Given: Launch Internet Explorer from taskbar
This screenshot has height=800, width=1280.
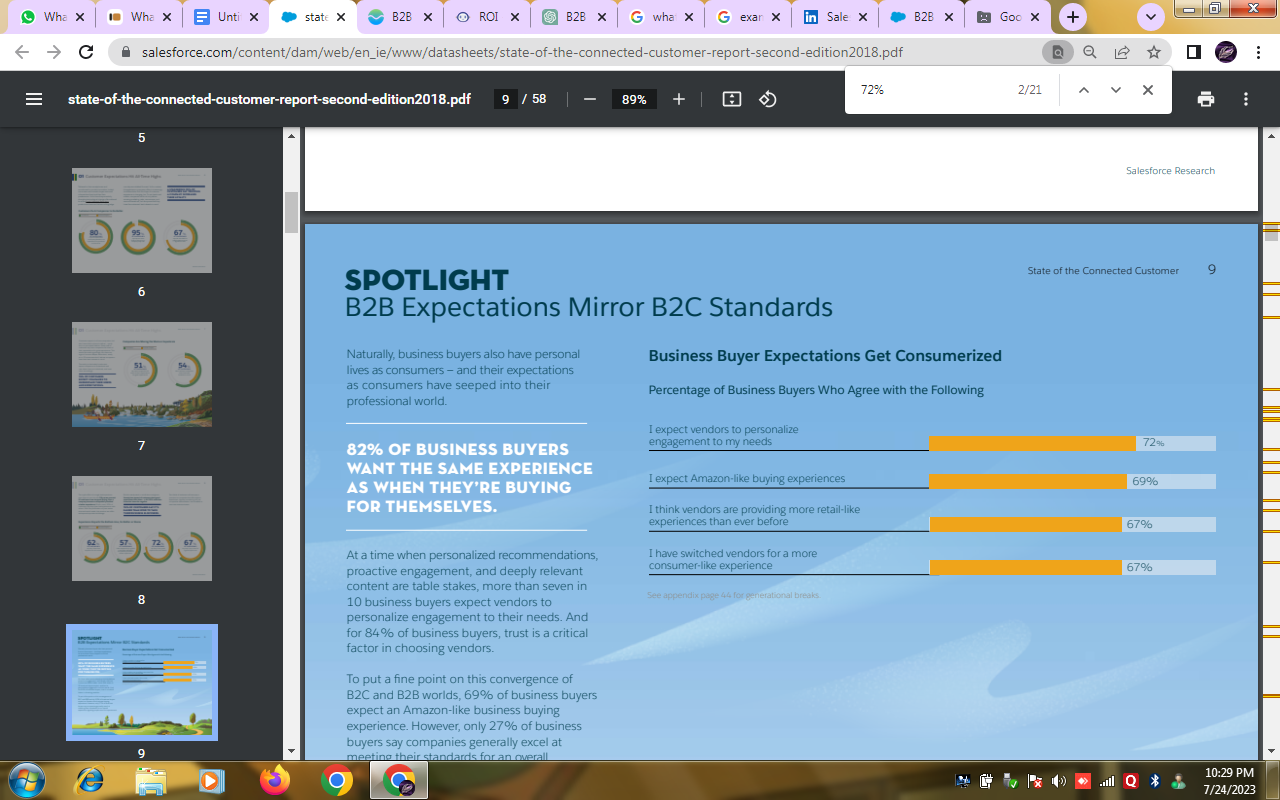Looking at the screenshot, I should pos(90,780).
